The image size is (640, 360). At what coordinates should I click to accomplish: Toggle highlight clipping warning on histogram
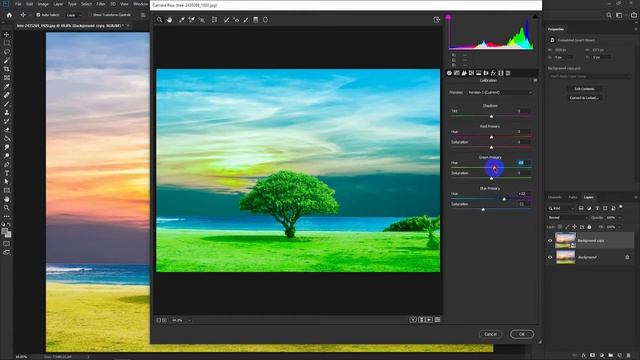click(535, 16)
